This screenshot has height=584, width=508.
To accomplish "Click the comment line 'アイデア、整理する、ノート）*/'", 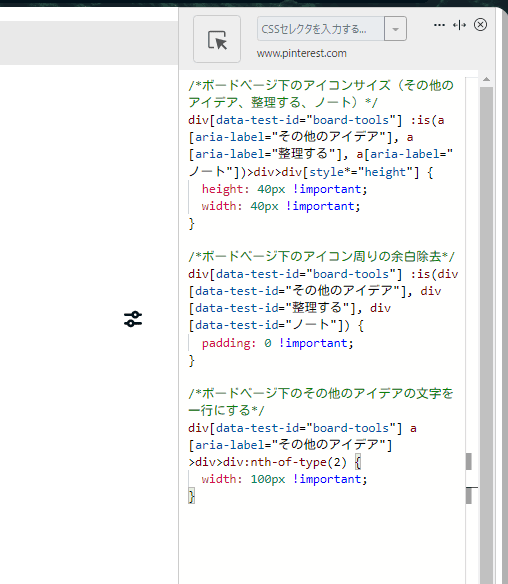I will click(x=283, y=102).
